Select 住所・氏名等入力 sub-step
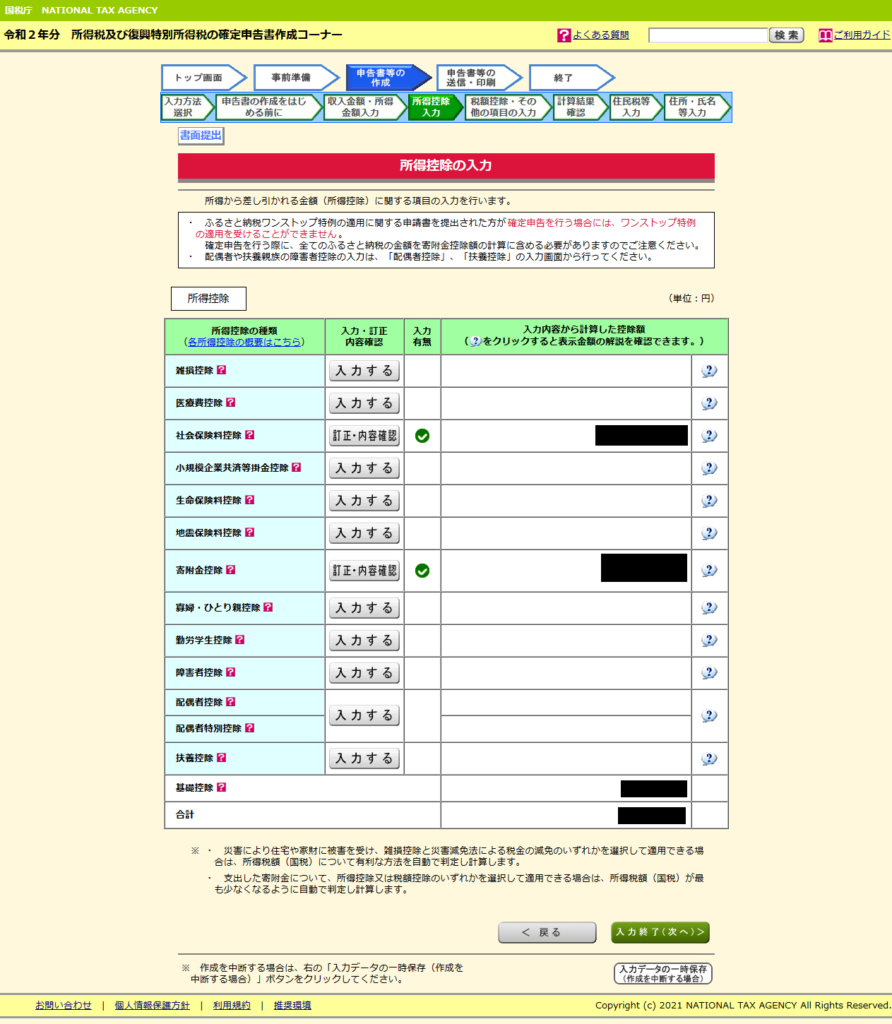 pyautogui.click(x=696, y=107)
